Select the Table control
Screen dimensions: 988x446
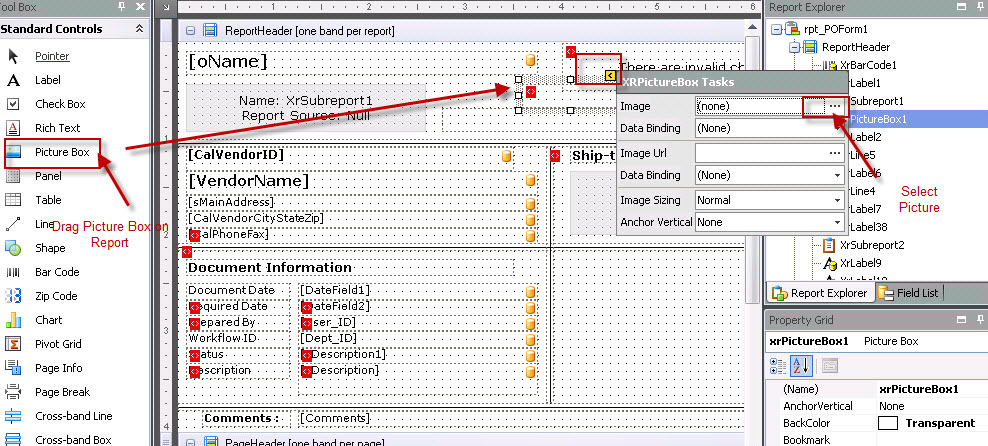48,200
